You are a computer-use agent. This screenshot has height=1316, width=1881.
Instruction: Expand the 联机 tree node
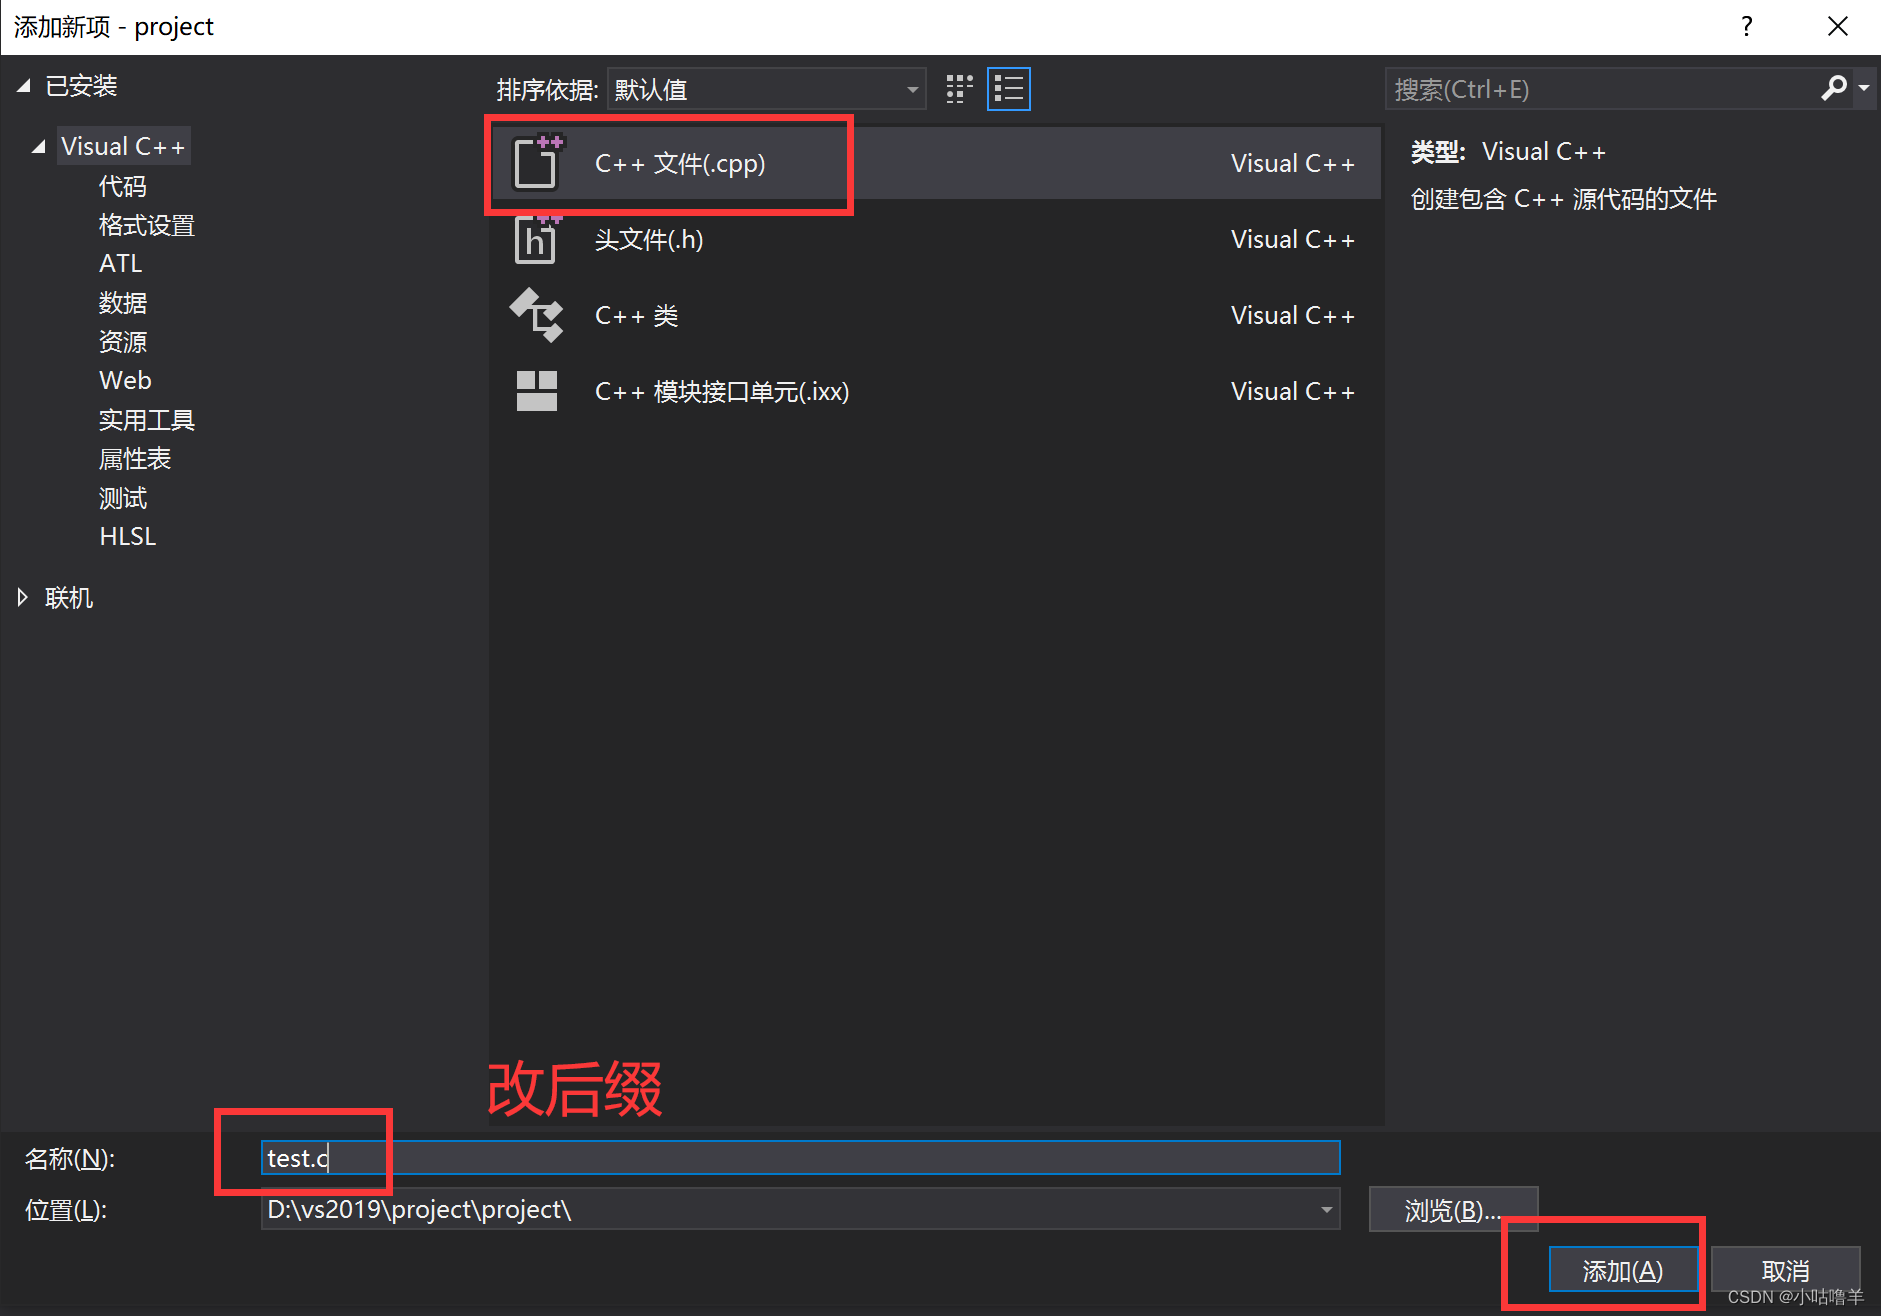23,597
